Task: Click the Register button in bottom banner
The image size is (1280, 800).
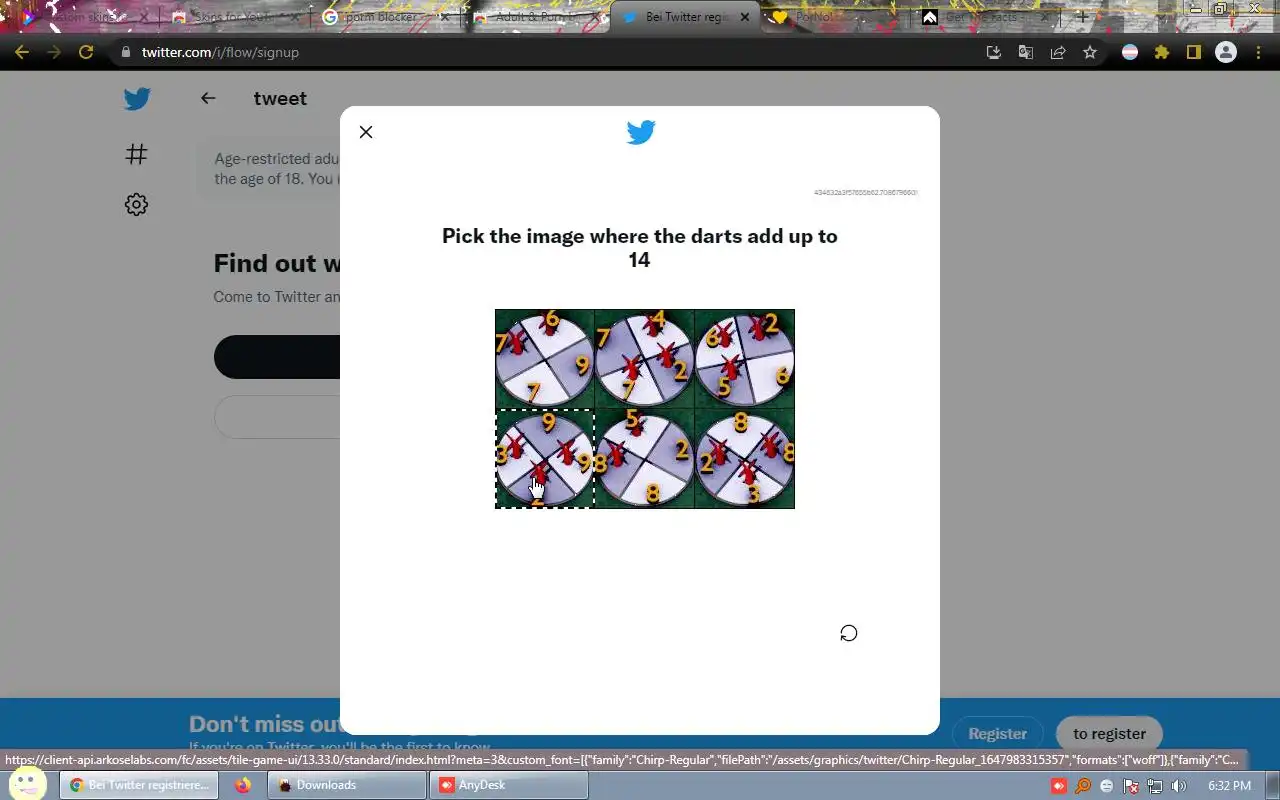Action: click(x=997, y=734)
